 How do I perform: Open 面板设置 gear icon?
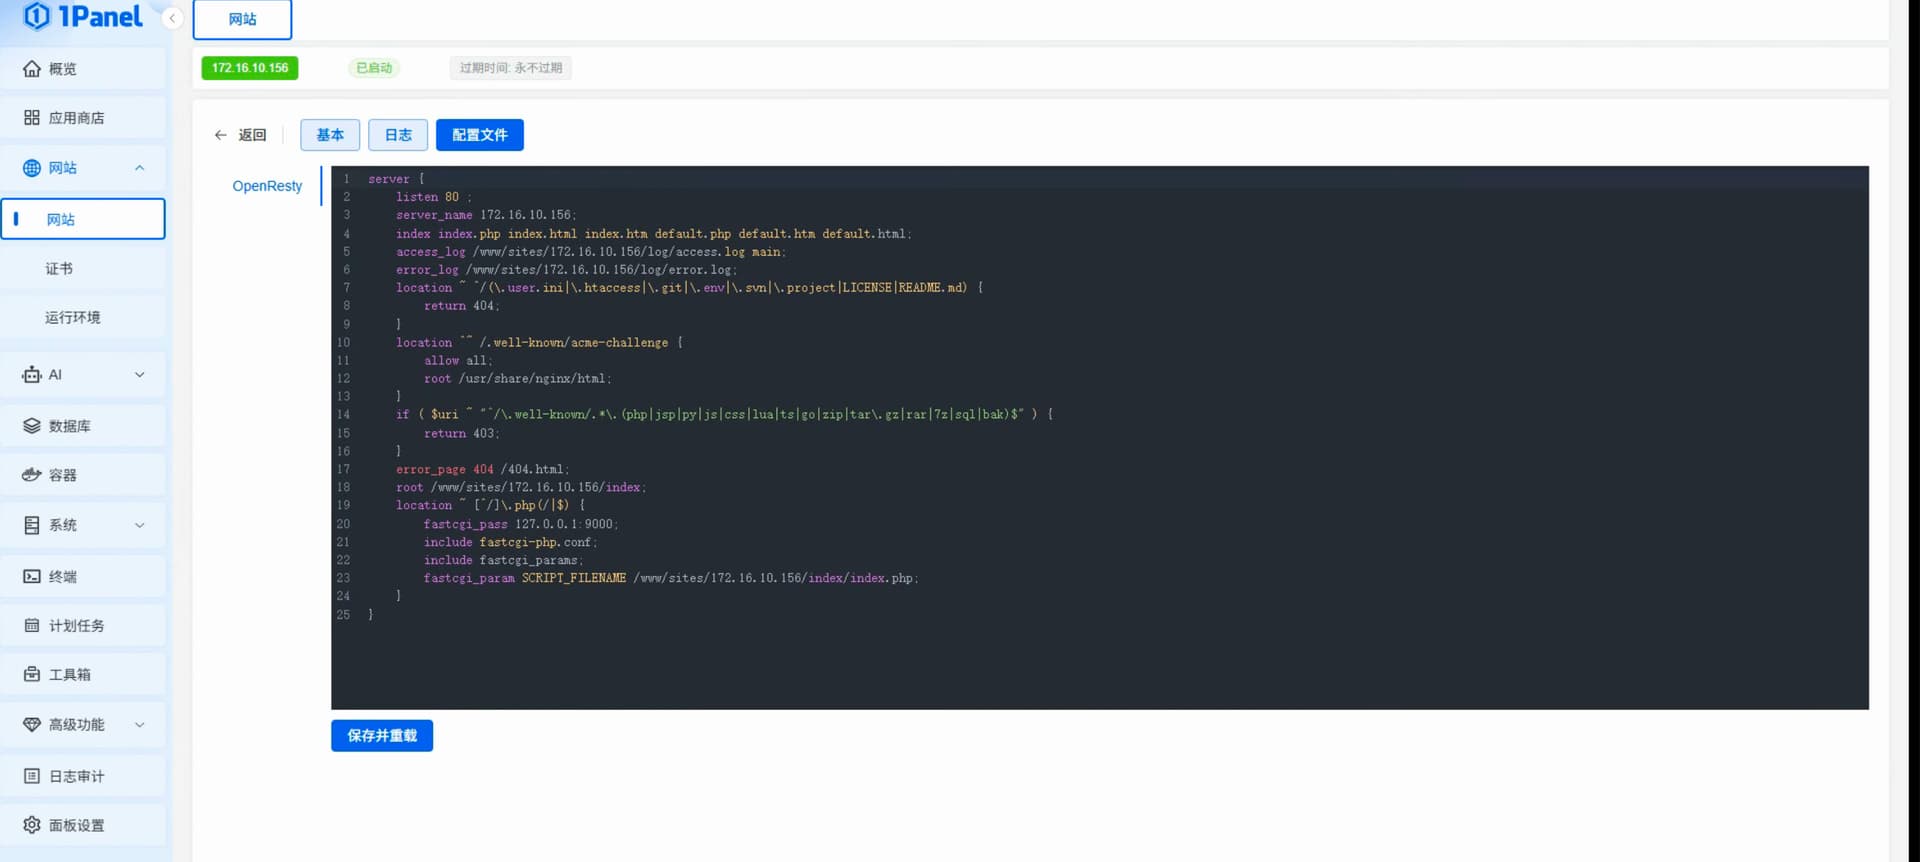(x=32, y=825)
